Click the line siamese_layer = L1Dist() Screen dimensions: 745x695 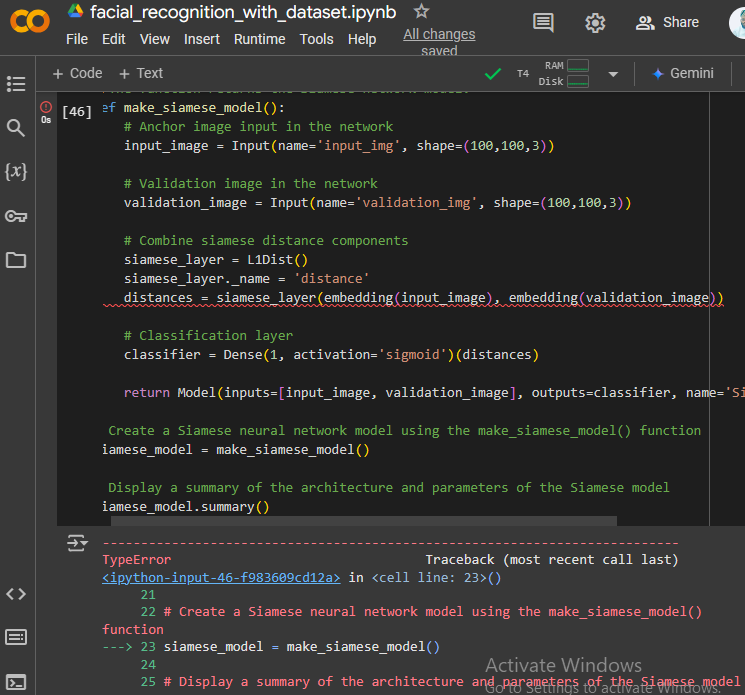coord(216,259)
